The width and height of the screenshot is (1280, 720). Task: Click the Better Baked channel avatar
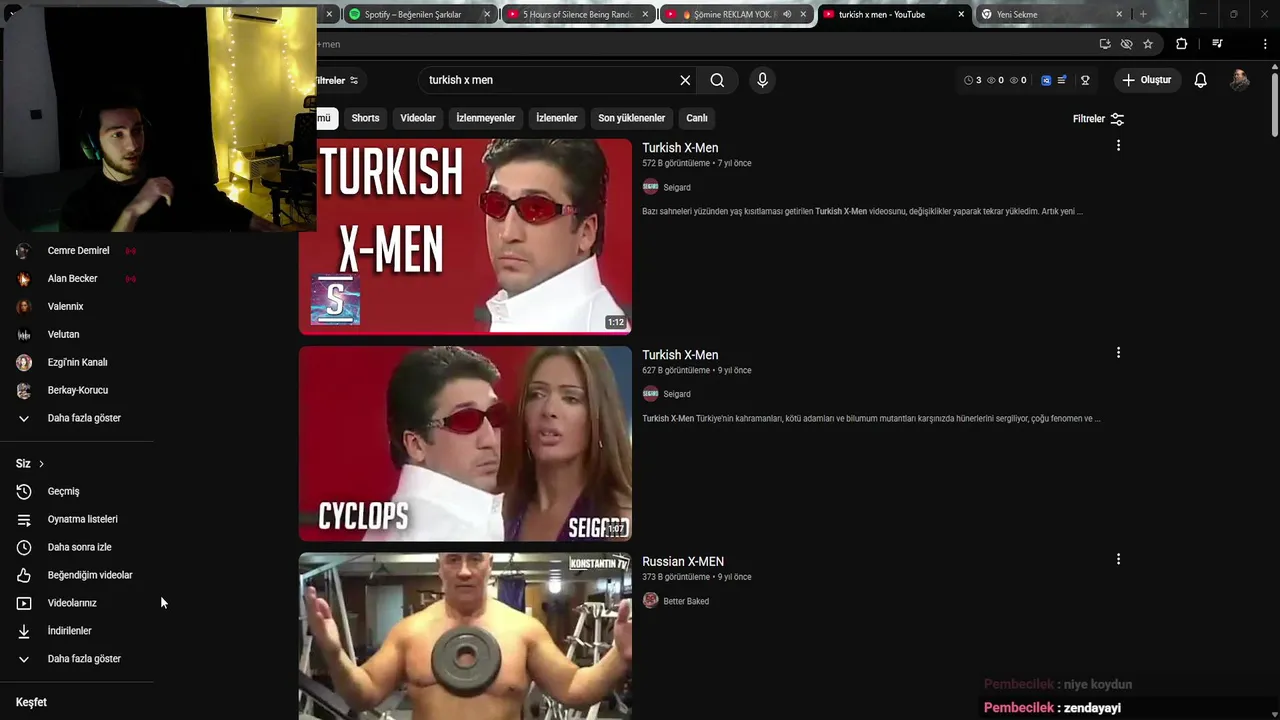(x=650, y=600)
